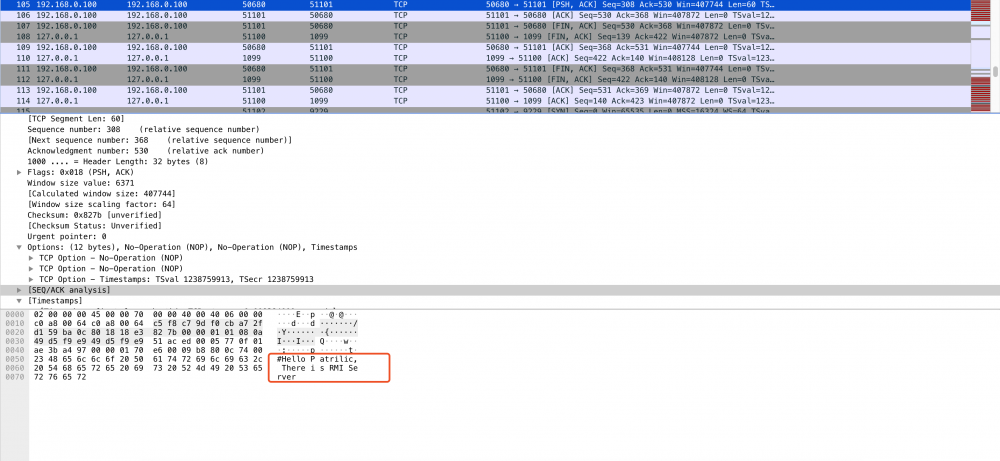Expand the [SEQ/ACK analysis] node
This screenshot has width=1000, height=461.
tap(19, 290)
